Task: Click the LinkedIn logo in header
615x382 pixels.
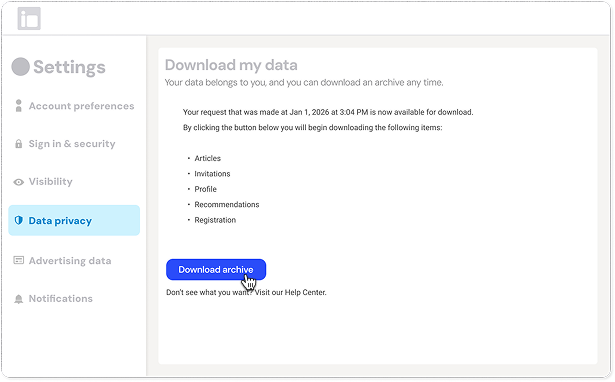Action: pos(29,18)
